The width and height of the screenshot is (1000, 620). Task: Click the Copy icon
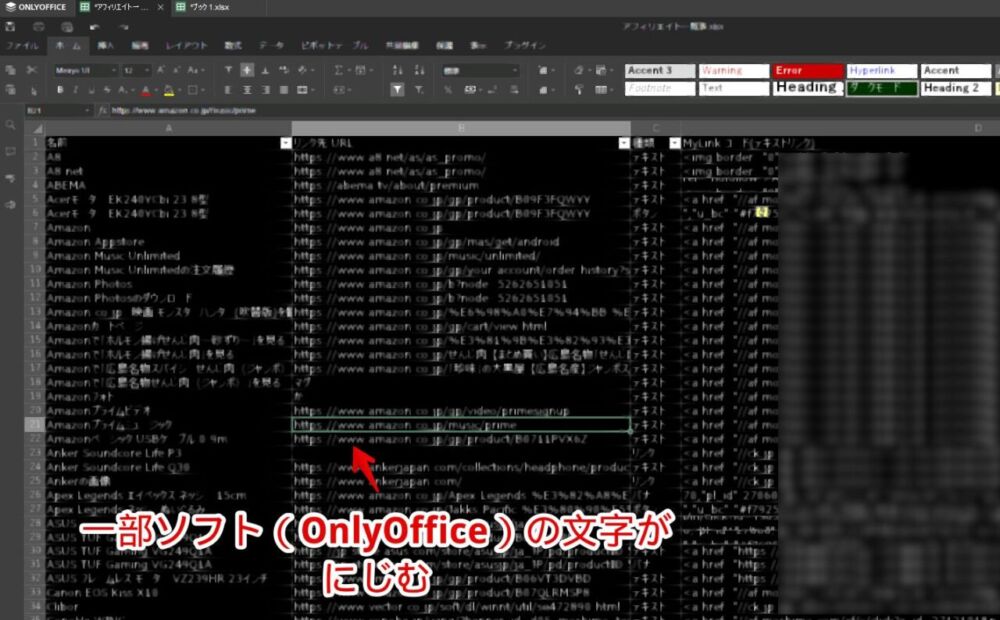click(10, 70)
